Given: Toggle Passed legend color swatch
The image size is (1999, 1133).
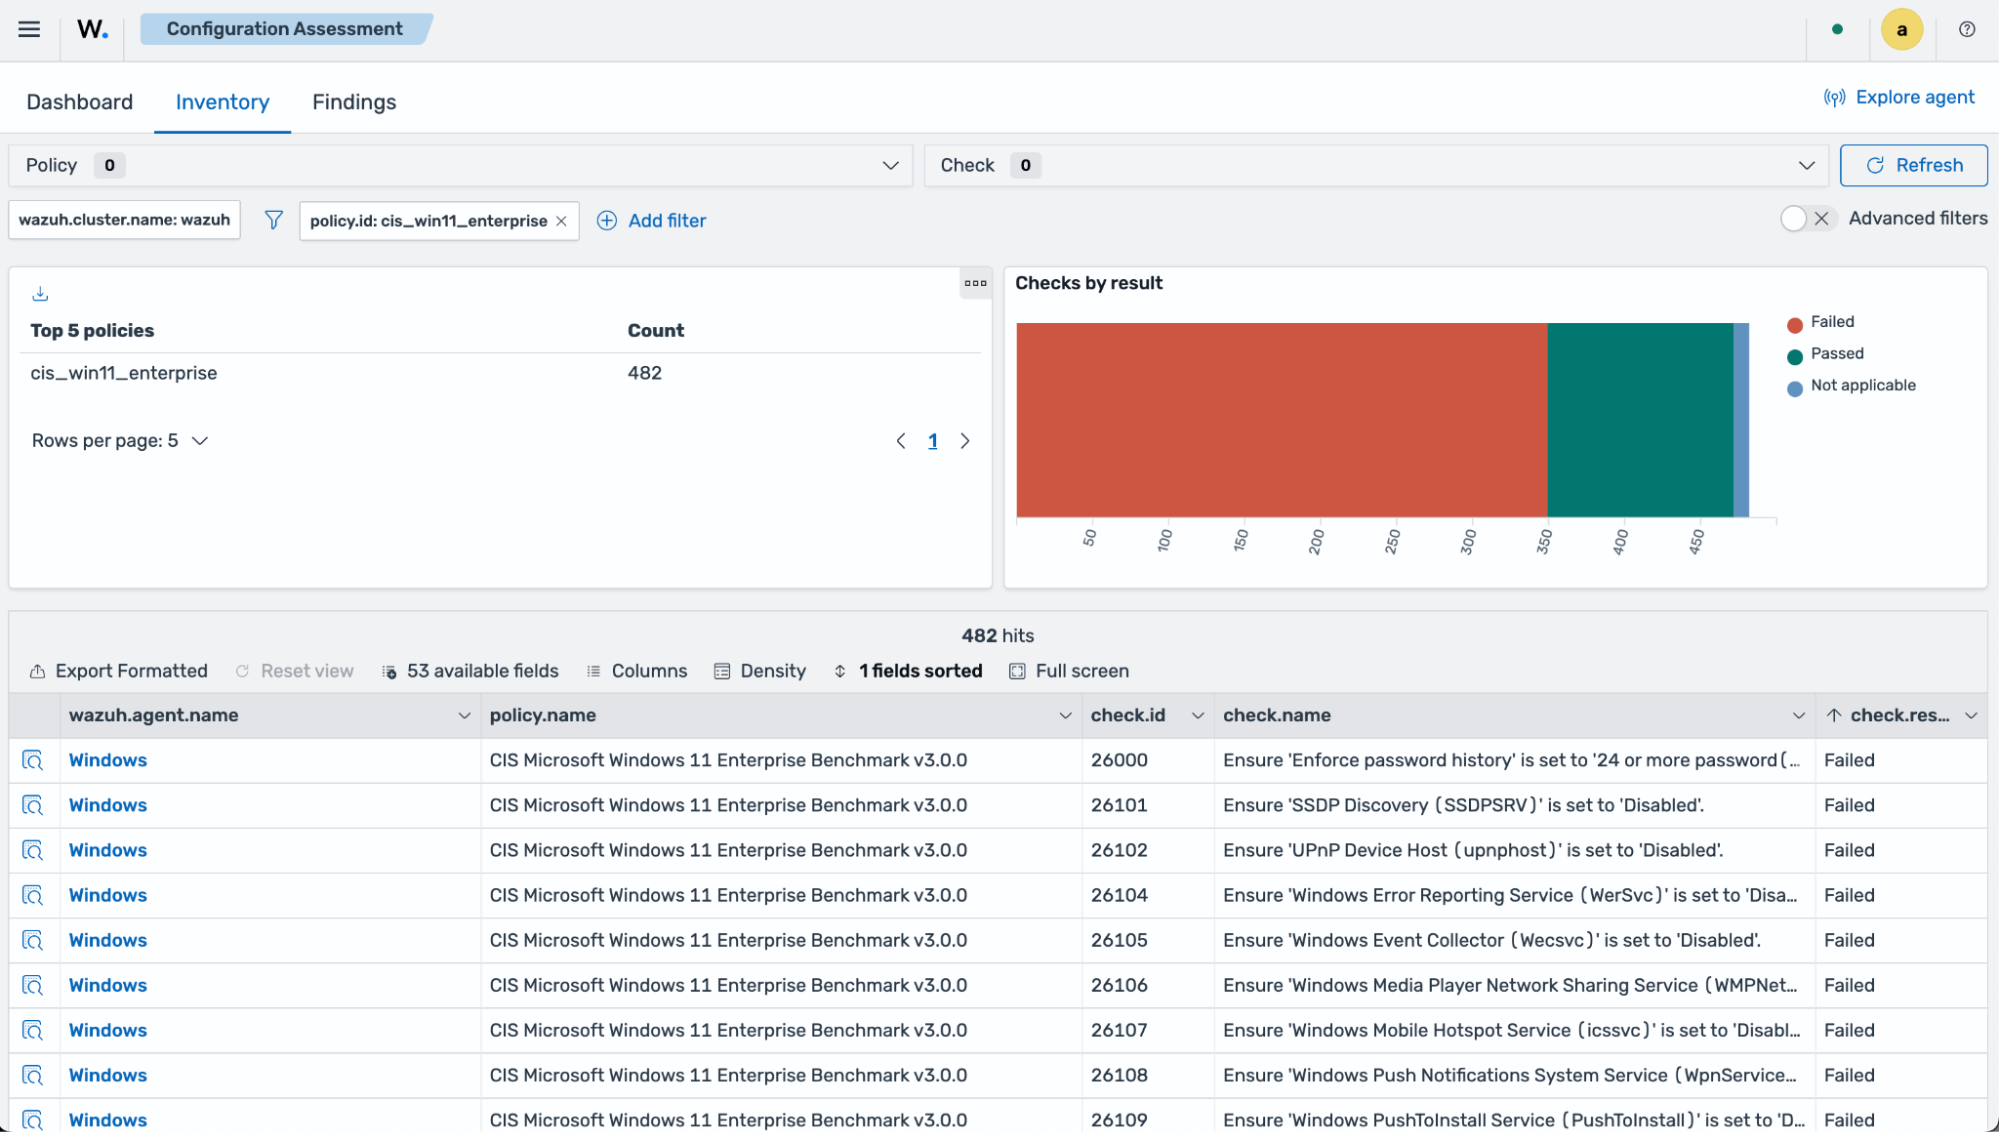Looking at the screenshot, I should pyautogui.click(x=1794, y=356).
